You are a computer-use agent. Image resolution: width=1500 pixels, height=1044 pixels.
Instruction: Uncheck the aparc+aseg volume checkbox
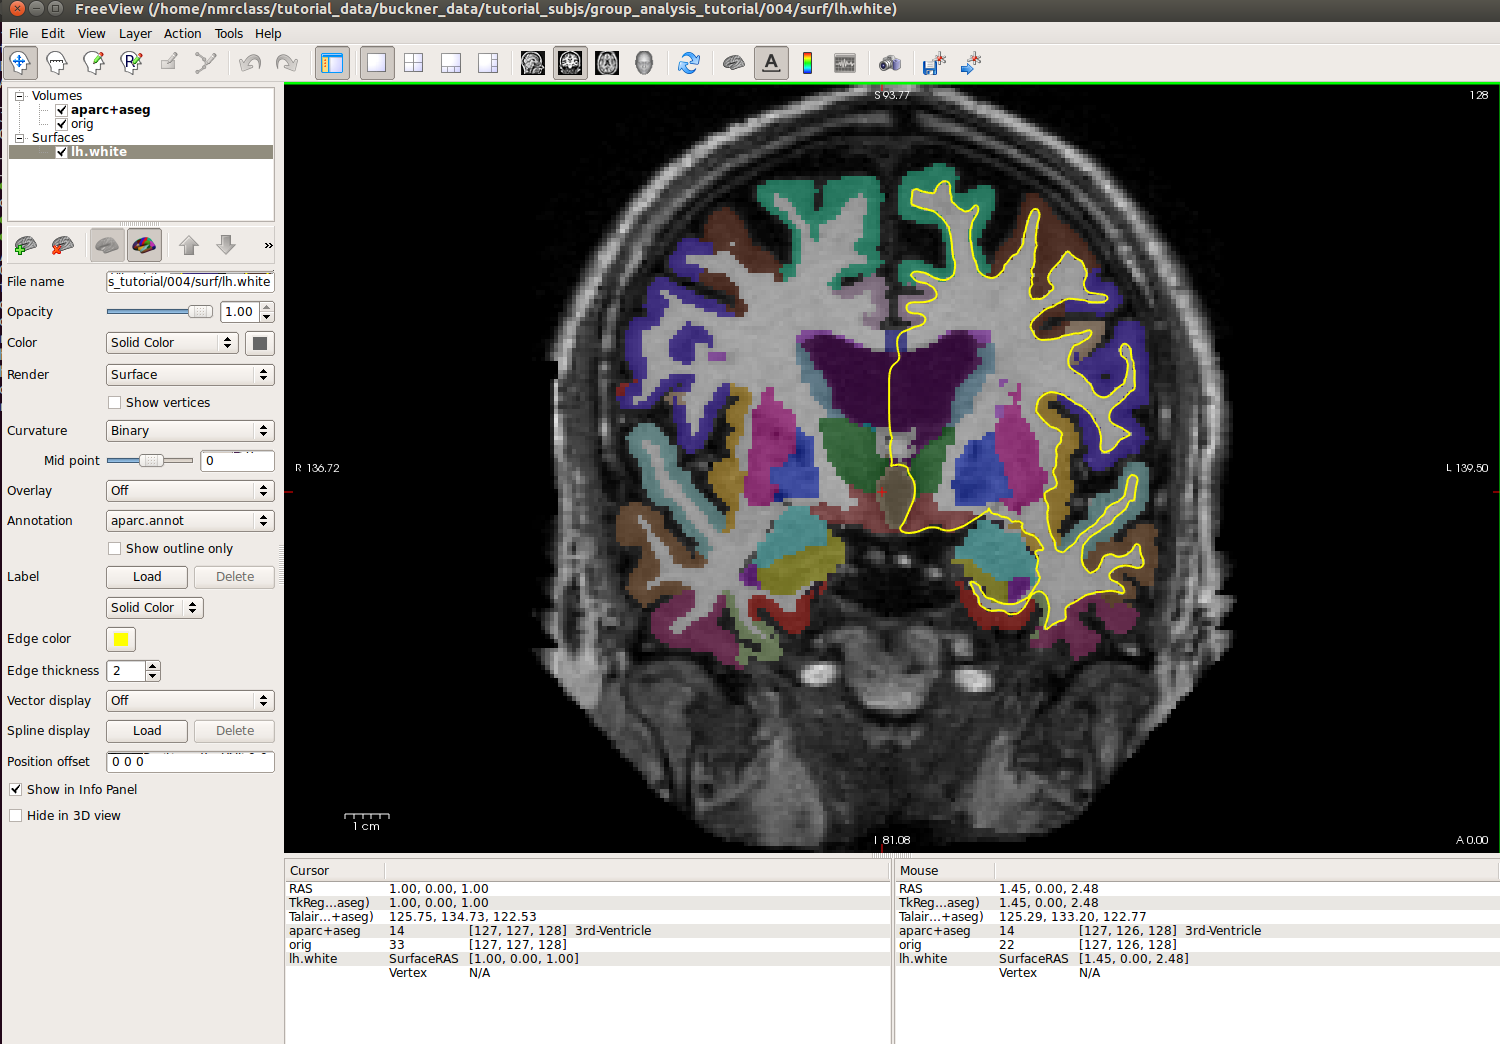pos(62,110)
